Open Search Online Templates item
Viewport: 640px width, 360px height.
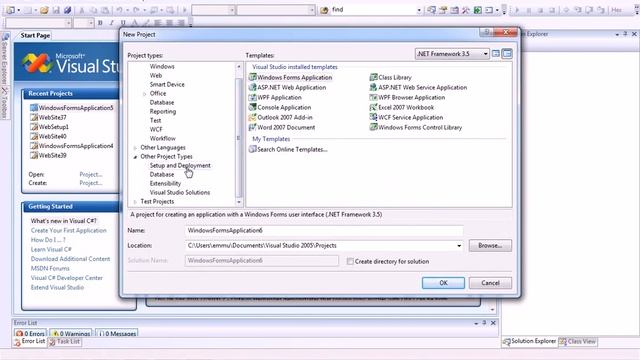[288, 149]
